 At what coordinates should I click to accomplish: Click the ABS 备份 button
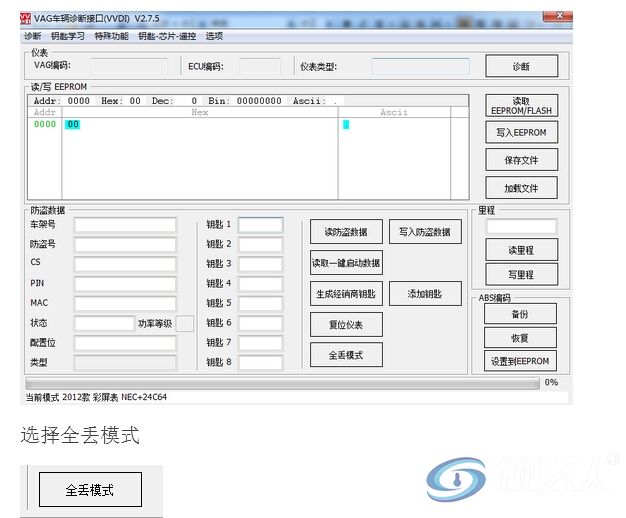520,314
